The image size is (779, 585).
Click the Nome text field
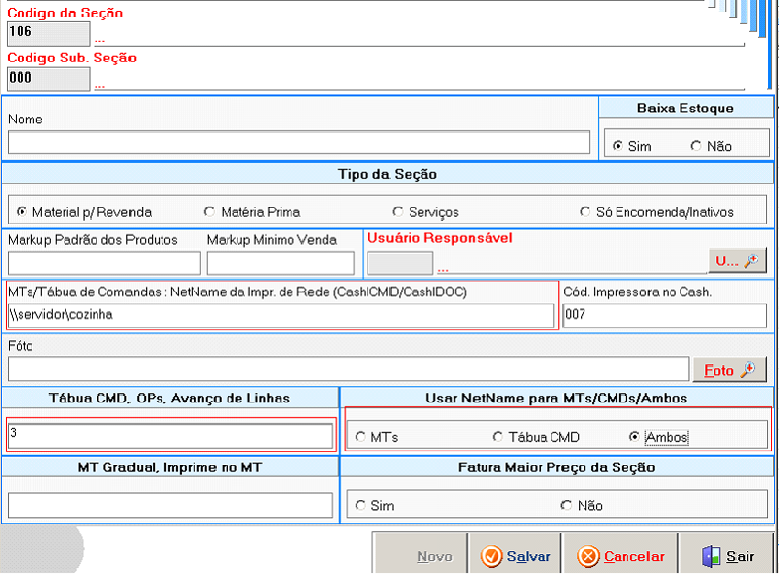point(298,142)
